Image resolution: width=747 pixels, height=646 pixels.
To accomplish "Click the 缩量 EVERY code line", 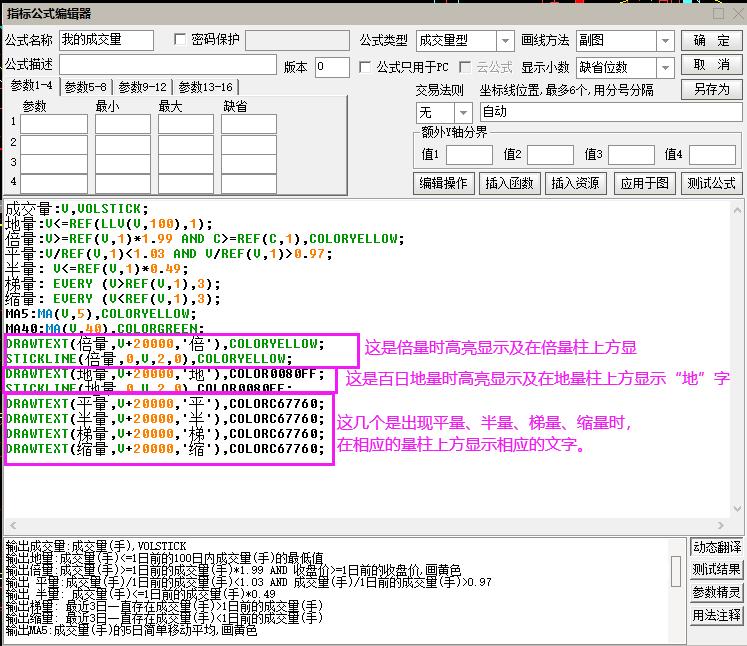I will 113,299.
